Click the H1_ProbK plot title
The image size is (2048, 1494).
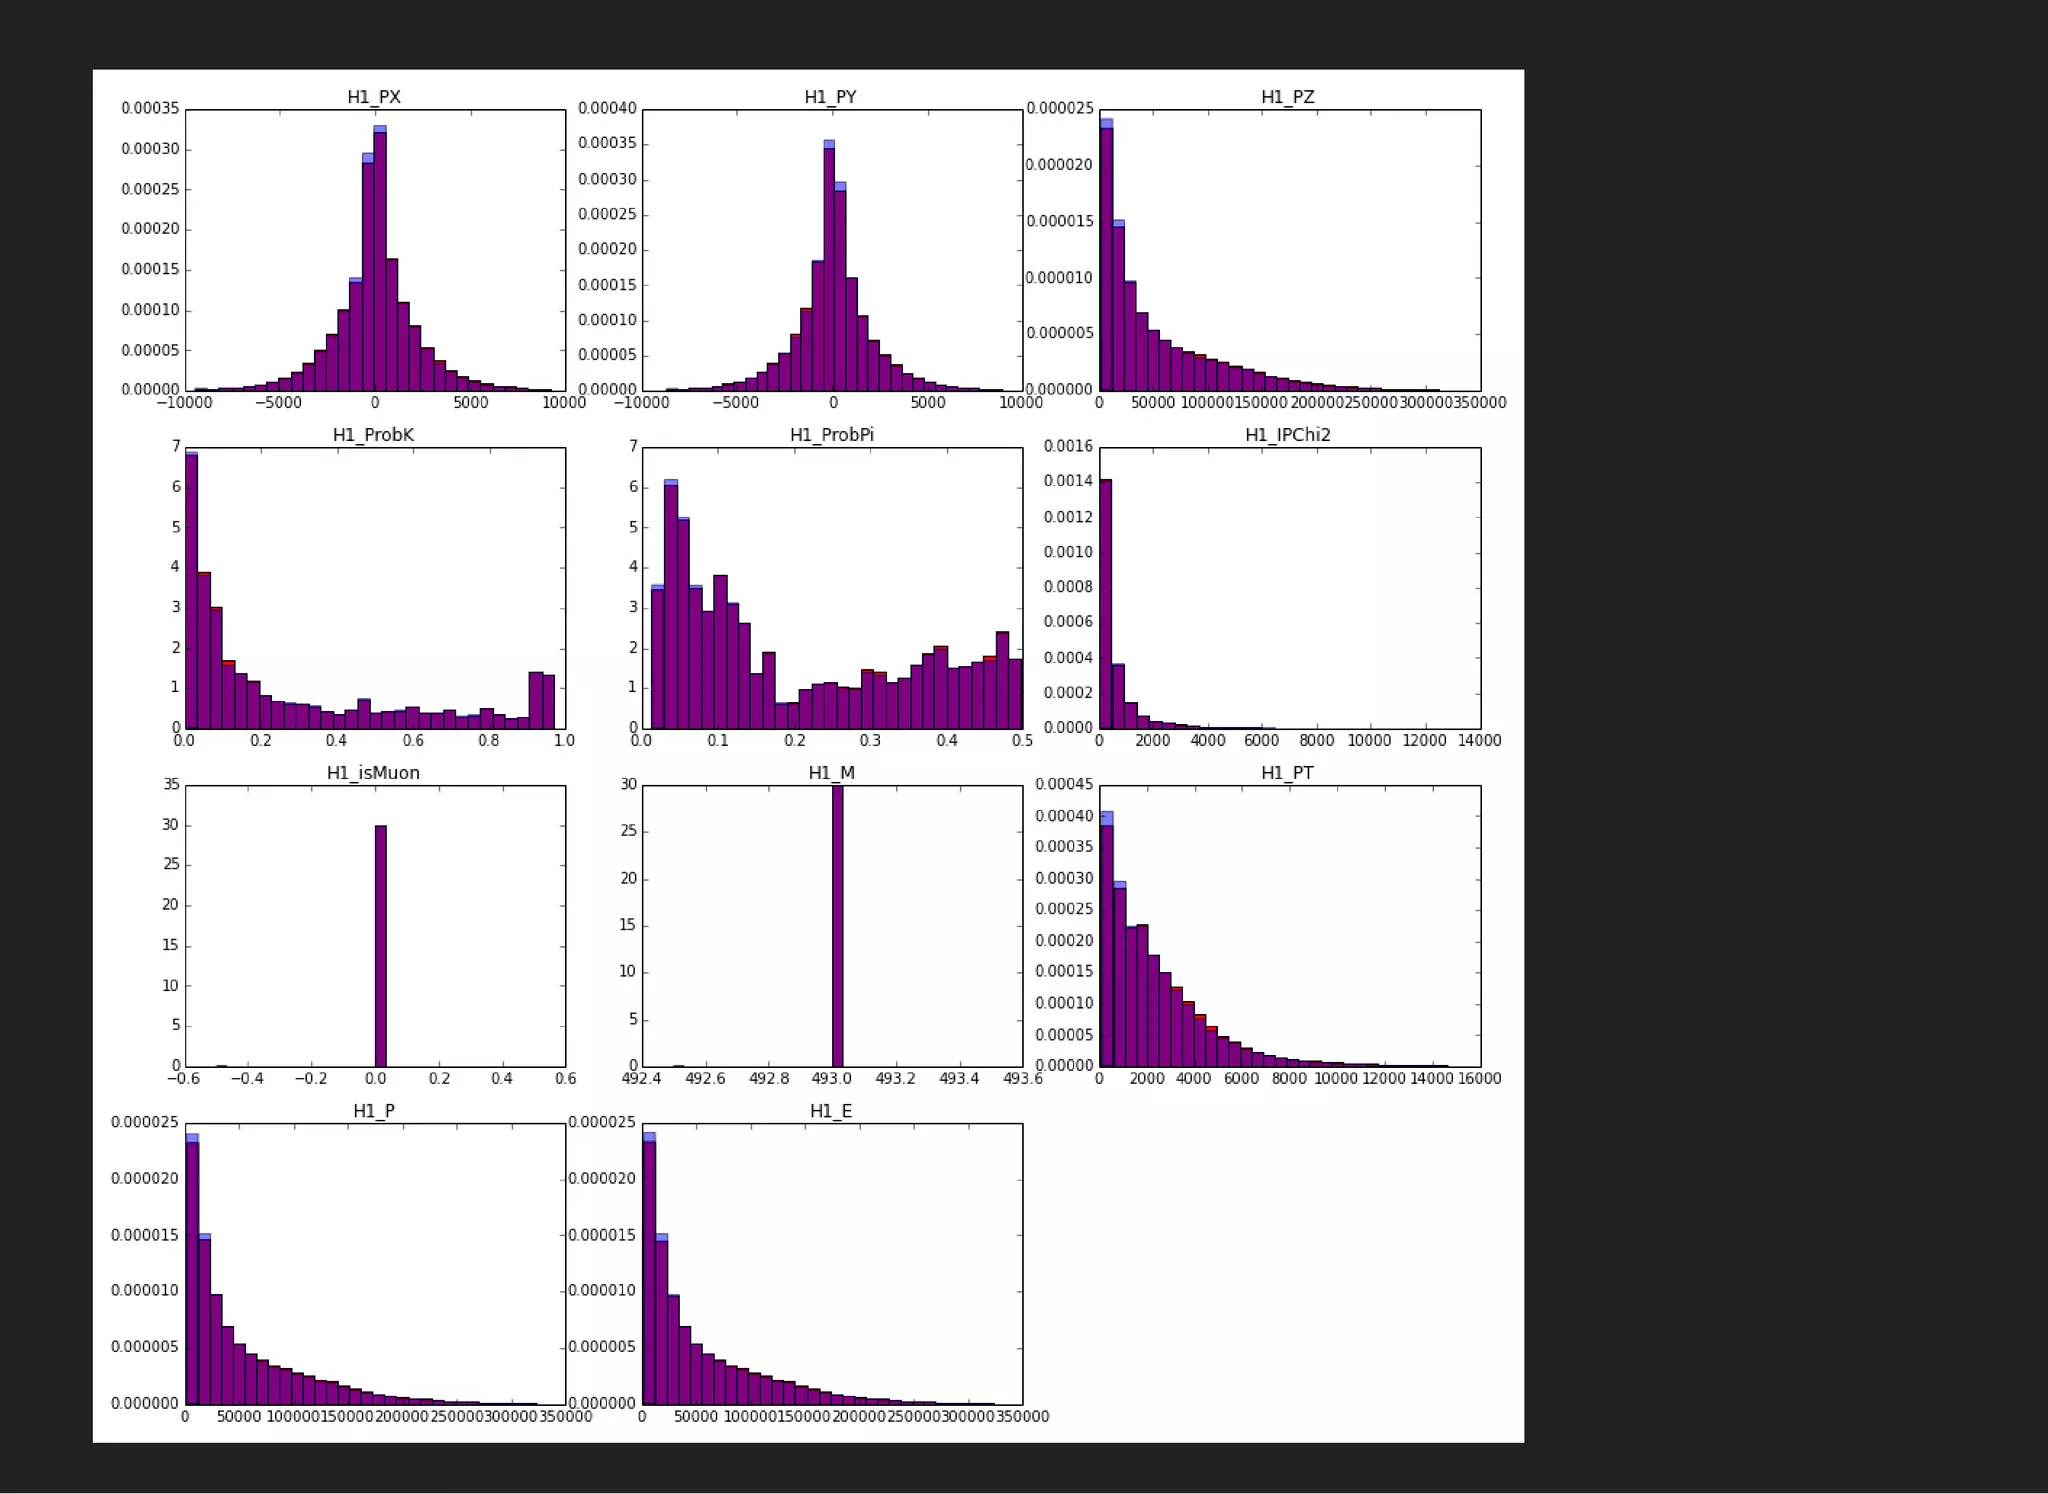373,435
